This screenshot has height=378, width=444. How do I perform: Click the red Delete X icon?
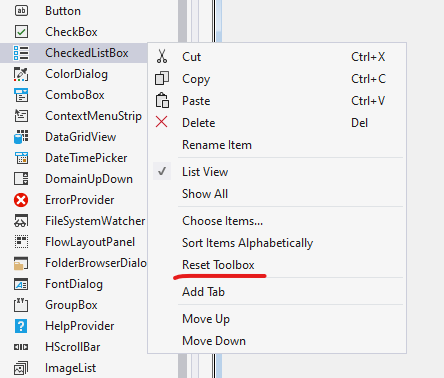[x=162, y=122]
